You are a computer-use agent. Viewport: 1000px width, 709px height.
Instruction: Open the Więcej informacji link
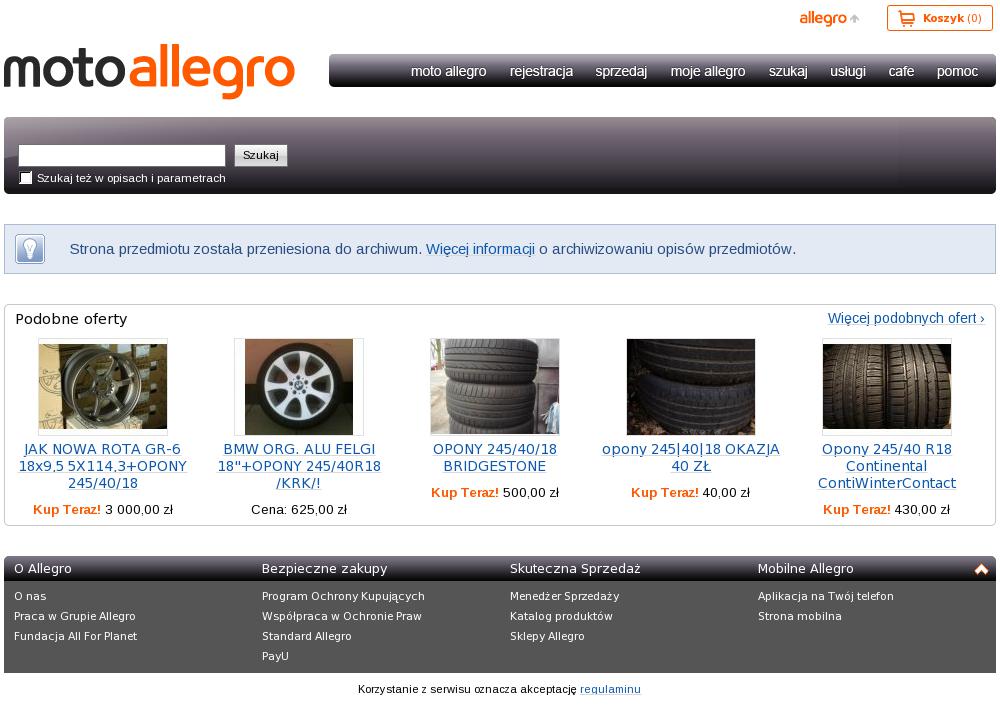480,249
